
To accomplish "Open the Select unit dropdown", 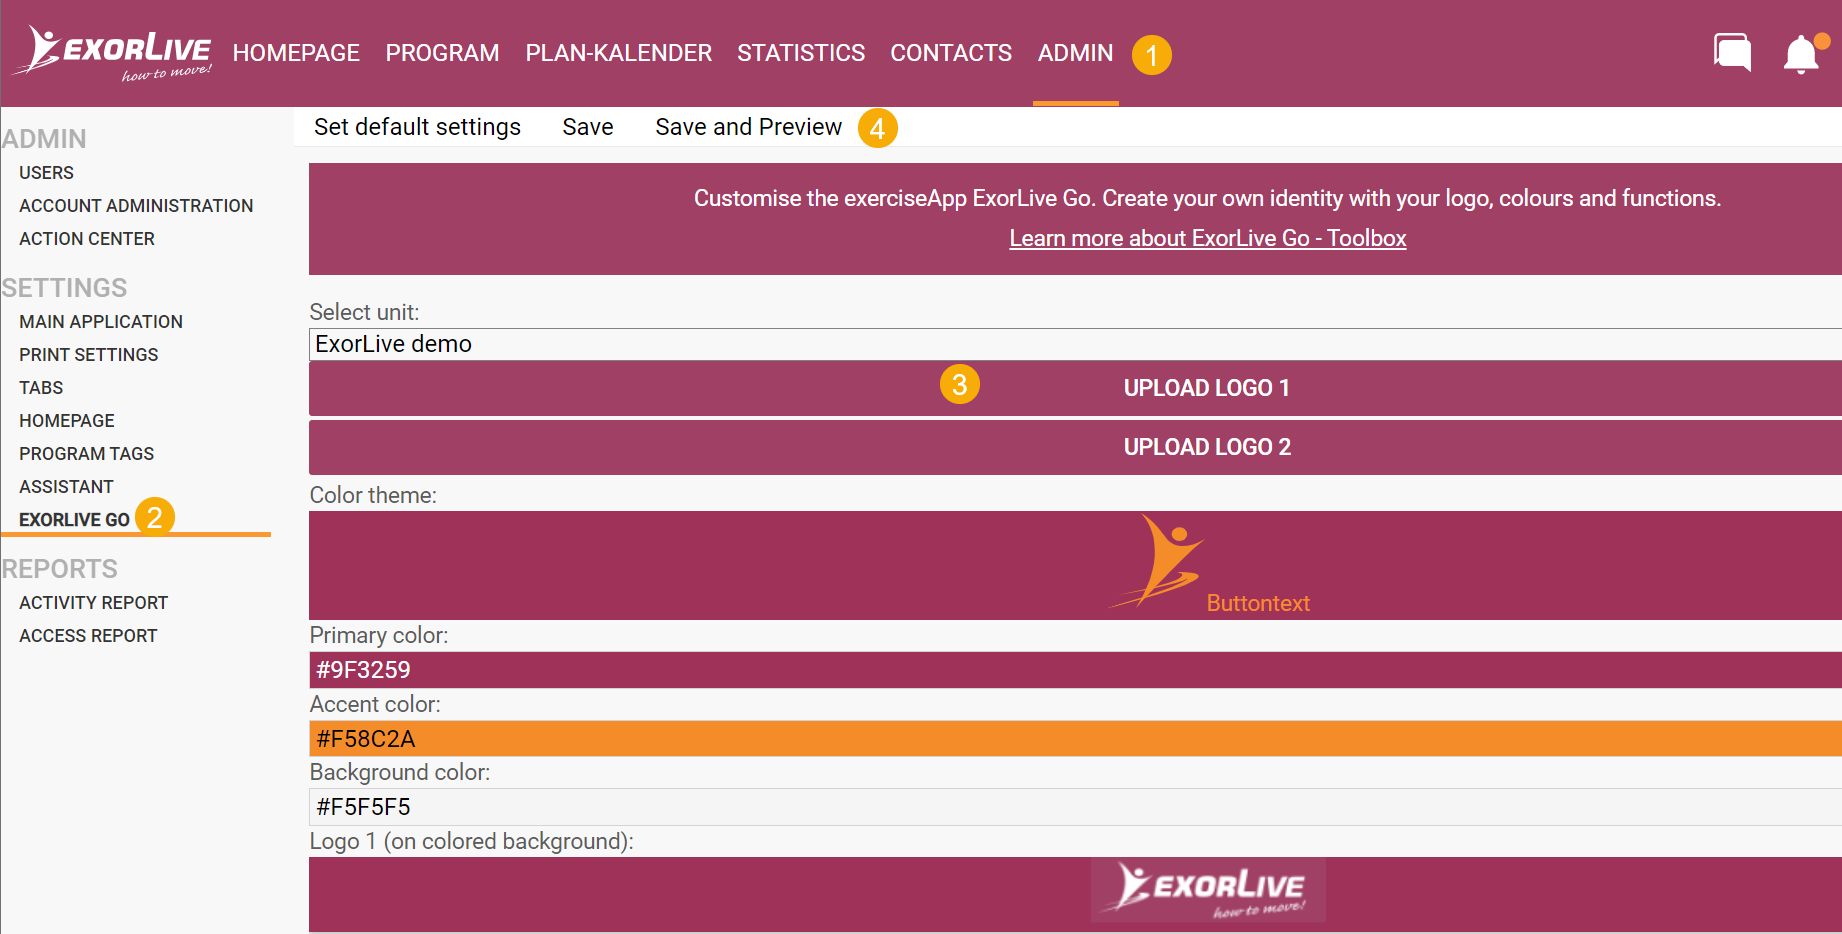I will [x=1075, y=344].
